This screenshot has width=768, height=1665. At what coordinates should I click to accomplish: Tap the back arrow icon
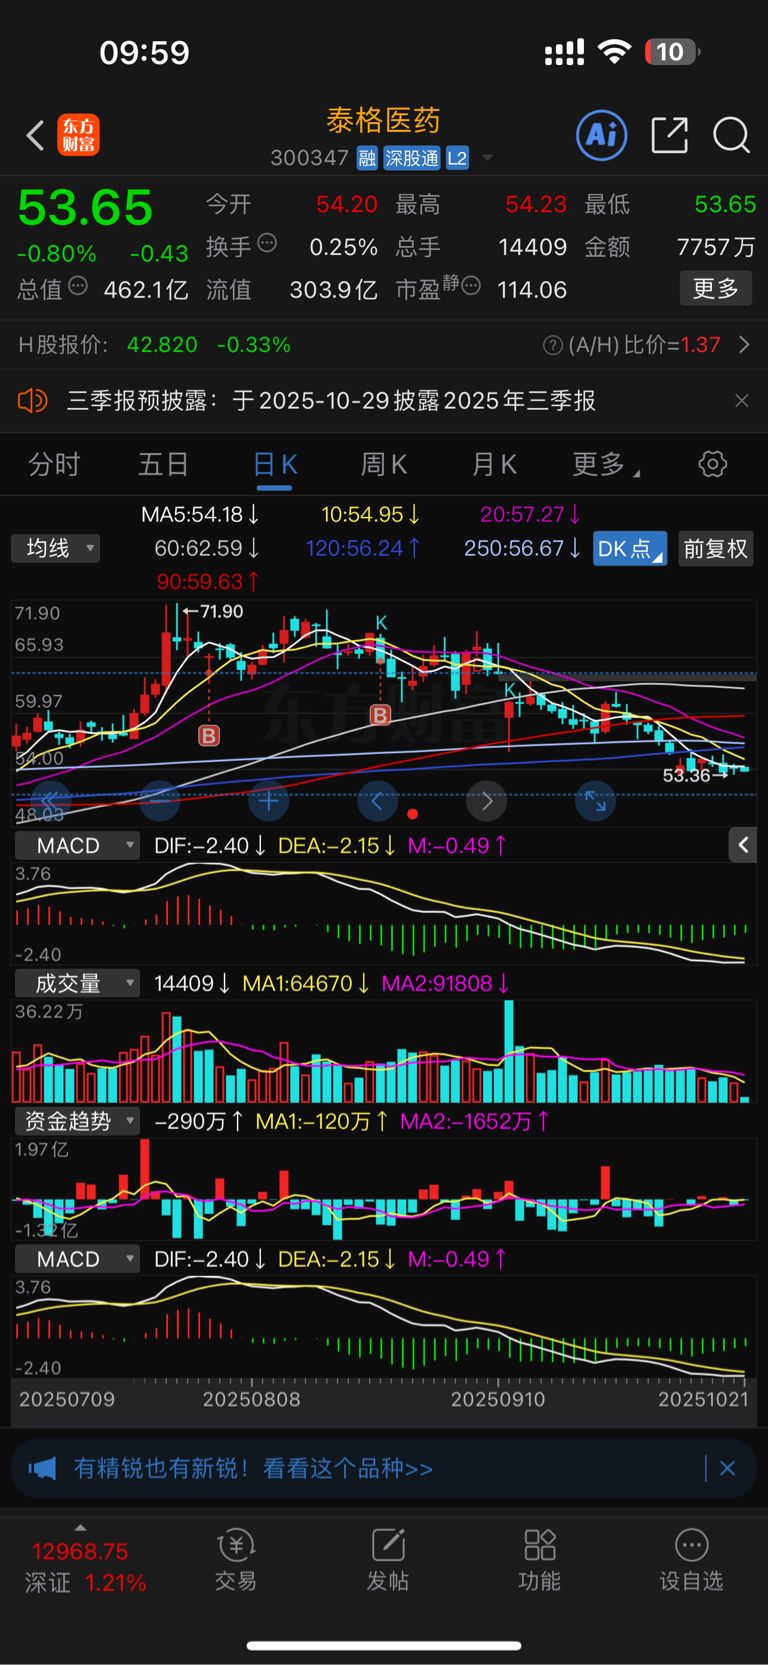pyautogui.click(x=35, y=135)
